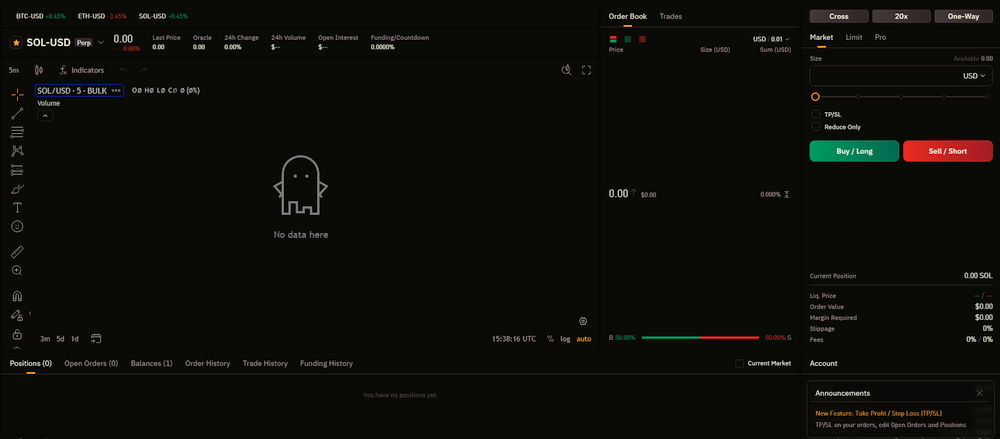Toggle the percent scale on the chart
This screenshot has height=439, width=1000.
click(550, 339)
